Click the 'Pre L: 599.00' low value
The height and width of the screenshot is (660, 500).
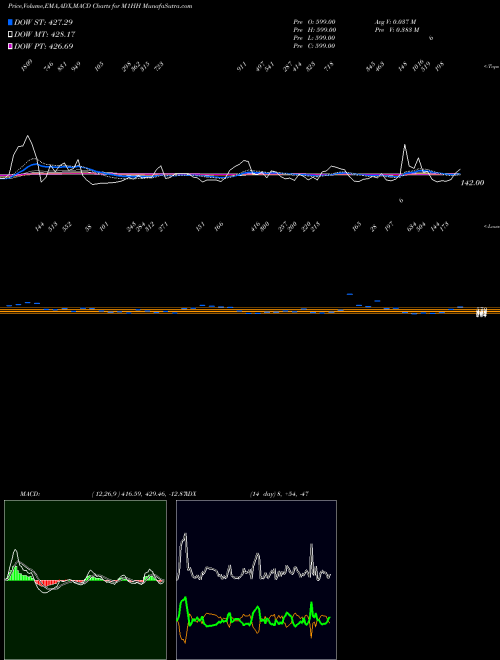coord(314,38)
